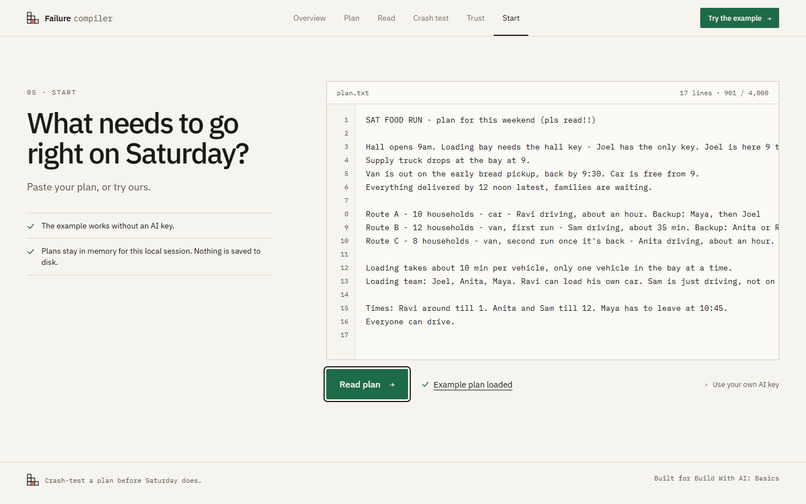Click the 'Loading team: Joel, Anita, Maya' line
The height and width of the screenshot is (504, 806).
click(571, 281)
